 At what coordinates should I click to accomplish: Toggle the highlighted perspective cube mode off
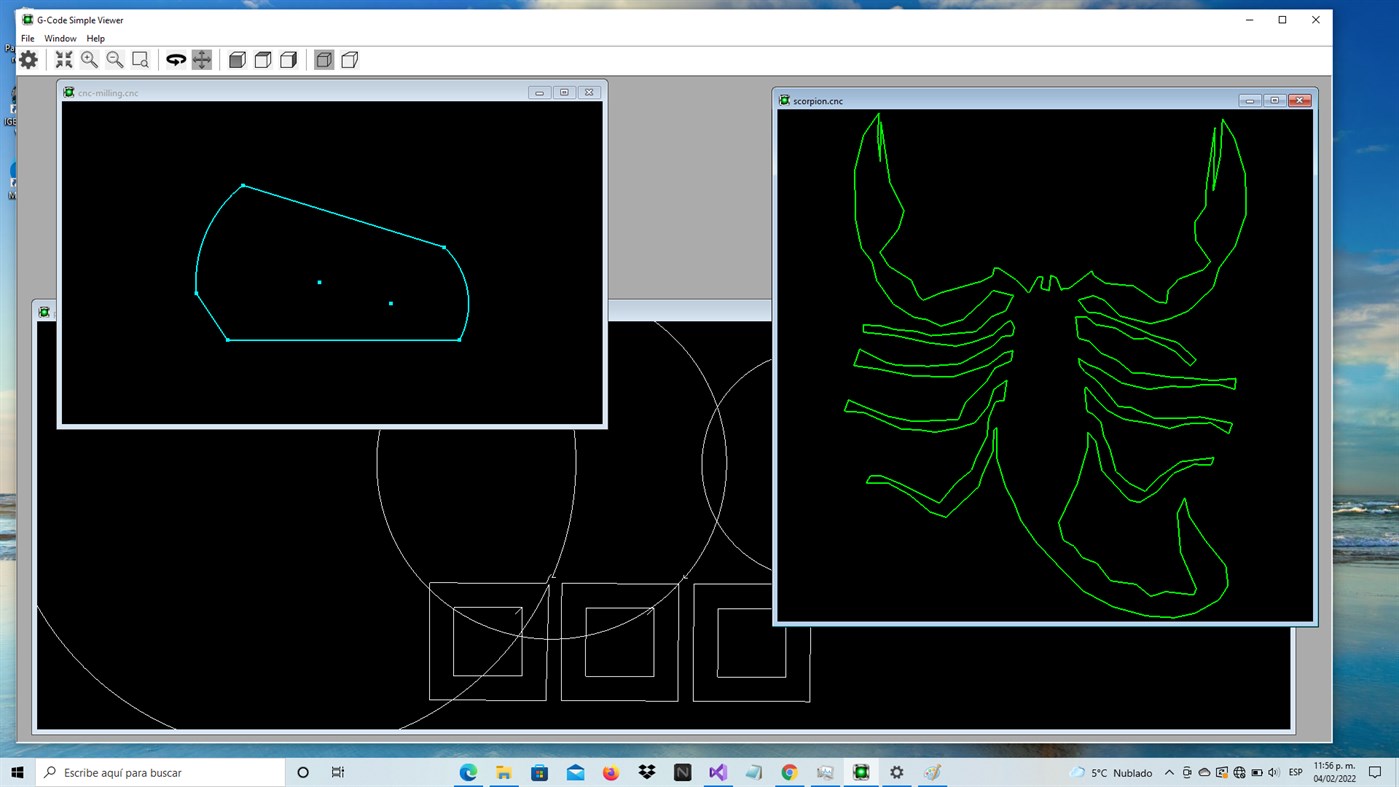pos(323,59)
